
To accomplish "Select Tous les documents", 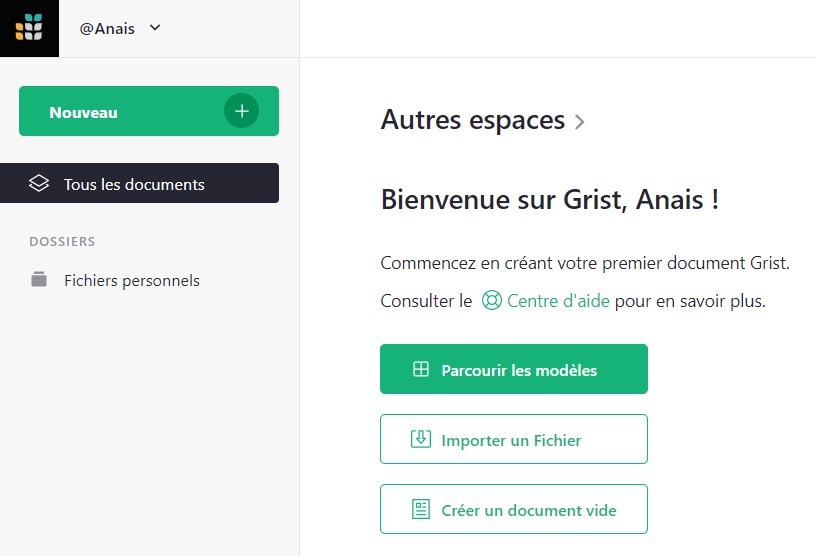I will (x=139, y=183).
